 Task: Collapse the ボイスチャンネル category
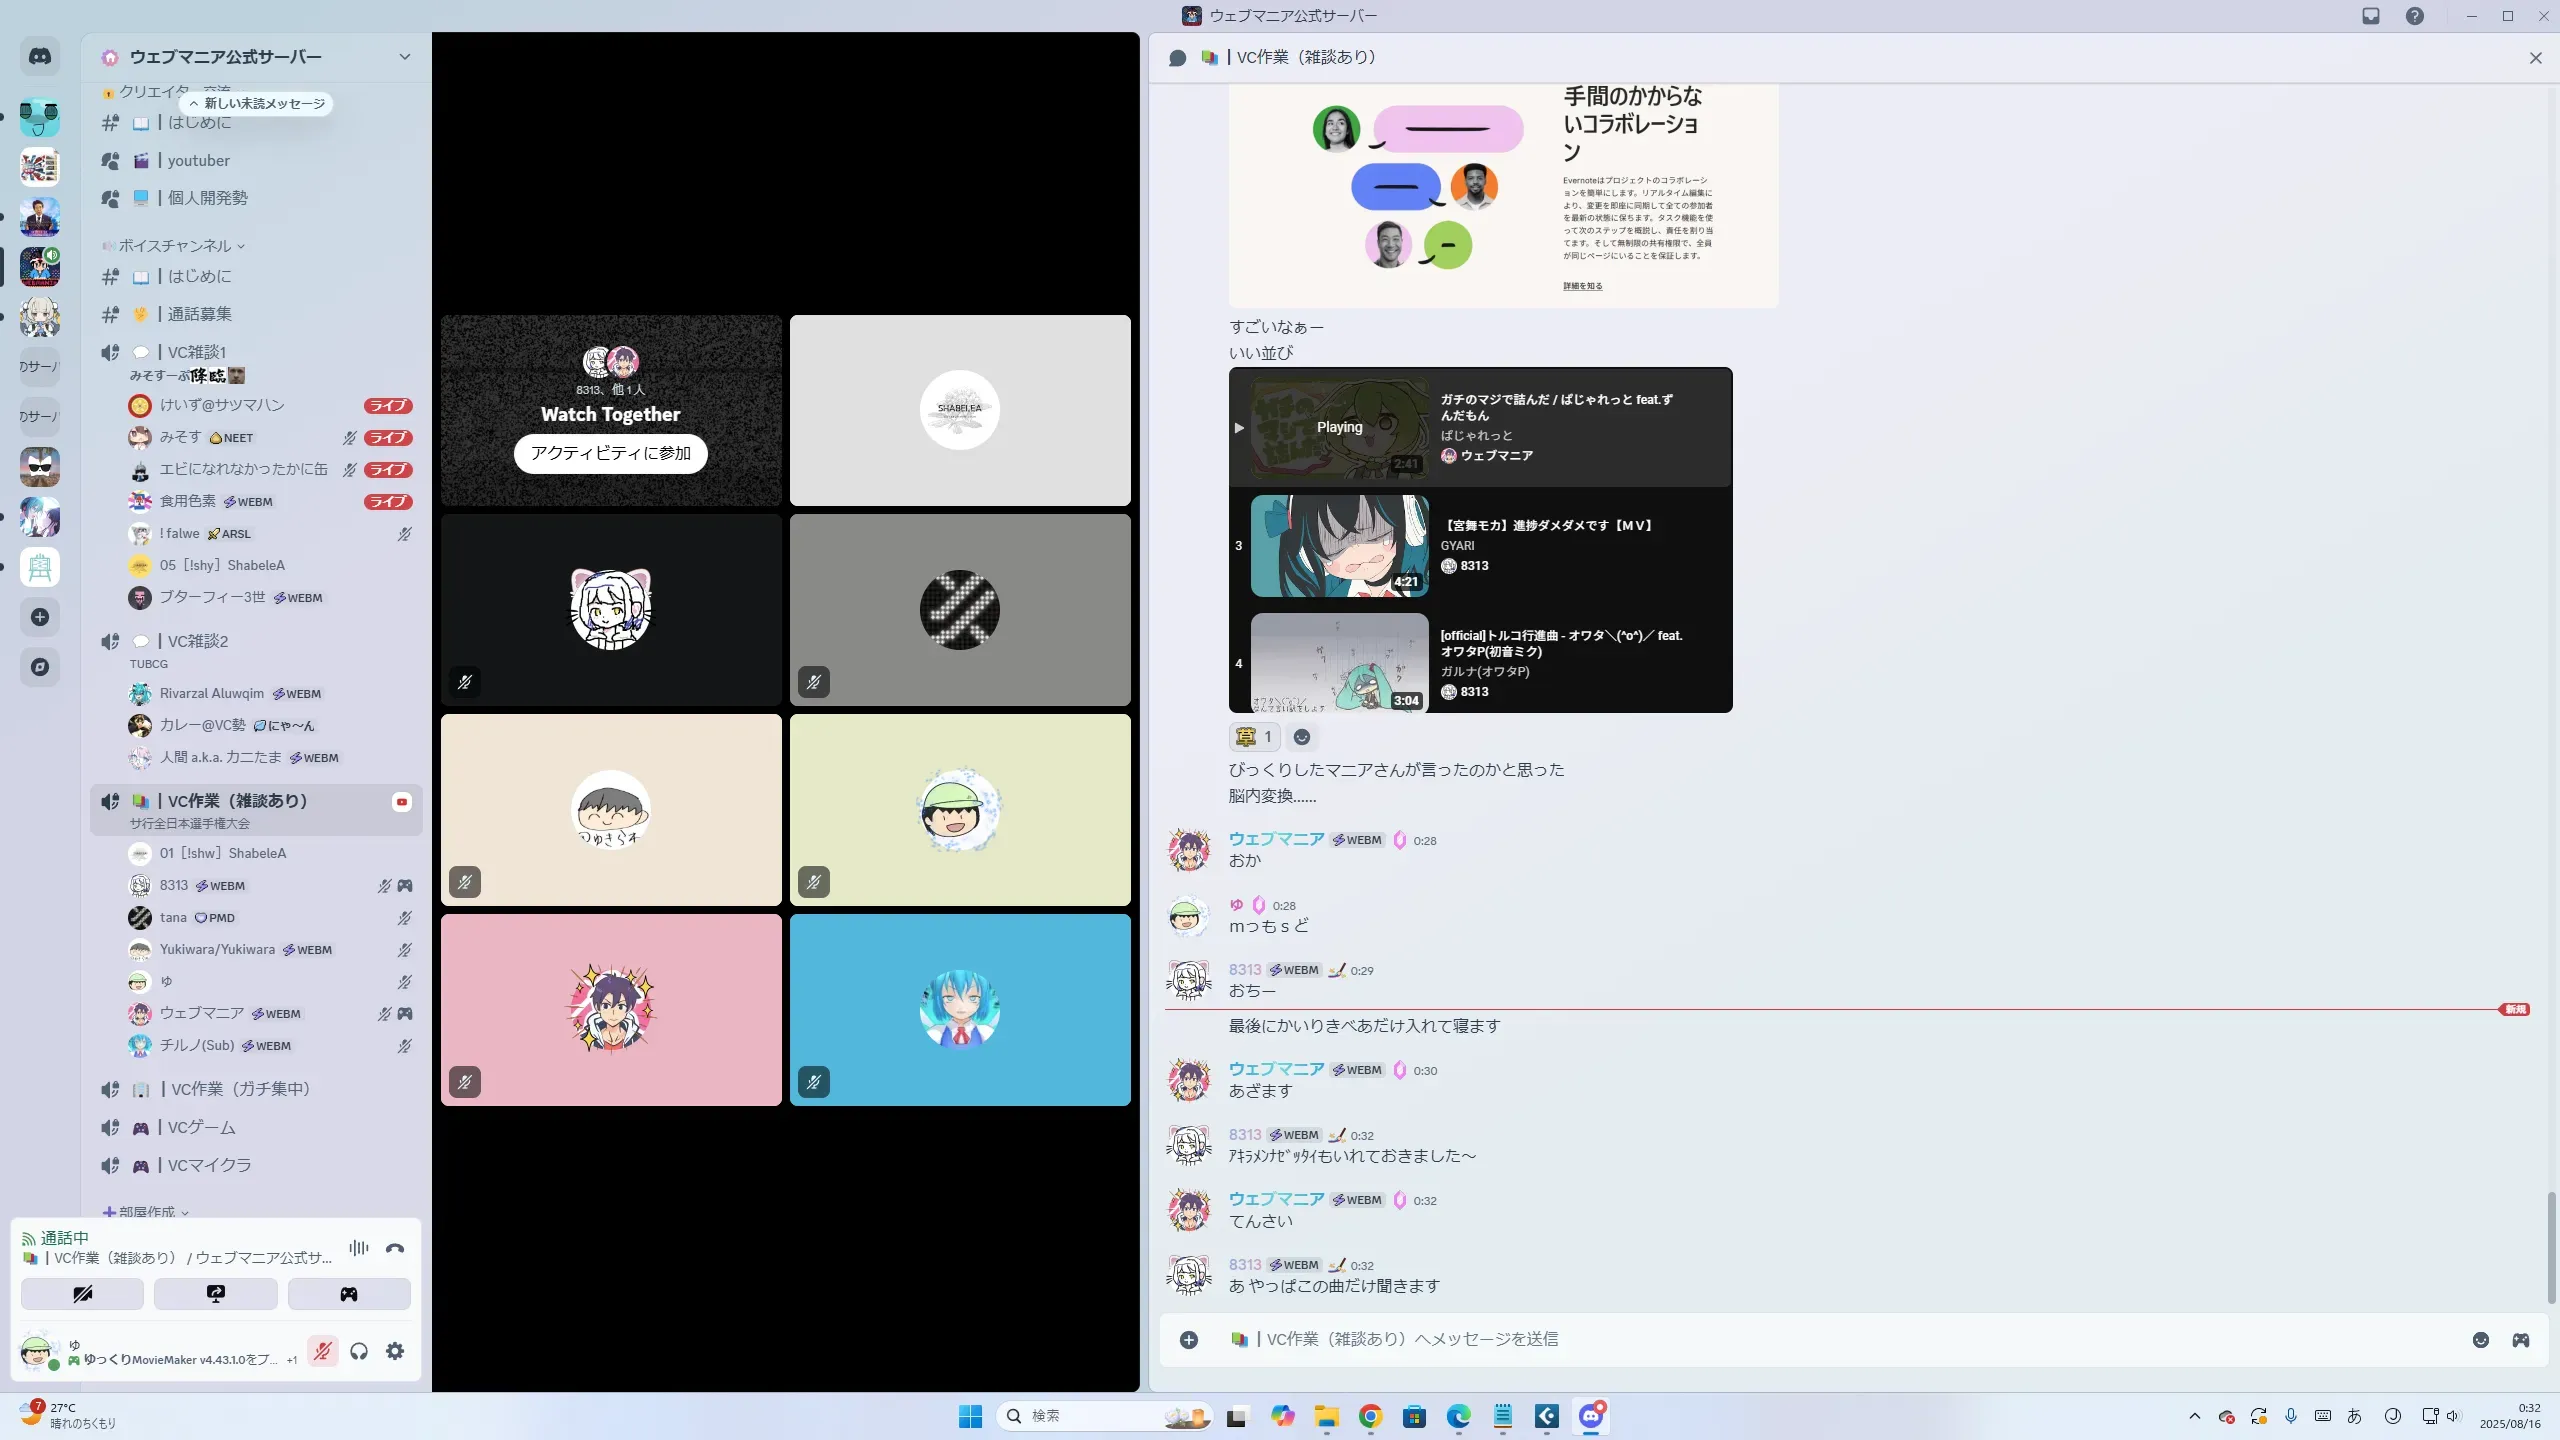click(x=175, y=246)
